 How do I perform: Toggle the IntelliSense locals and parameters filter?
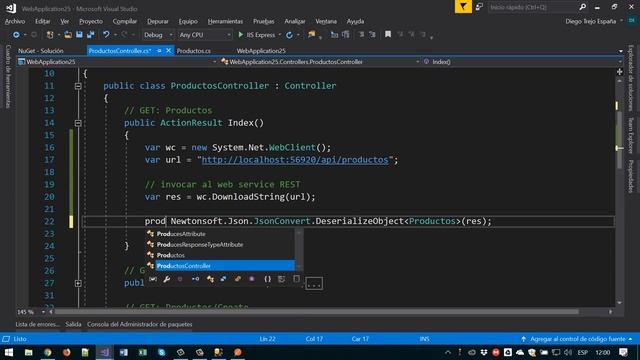153,279
